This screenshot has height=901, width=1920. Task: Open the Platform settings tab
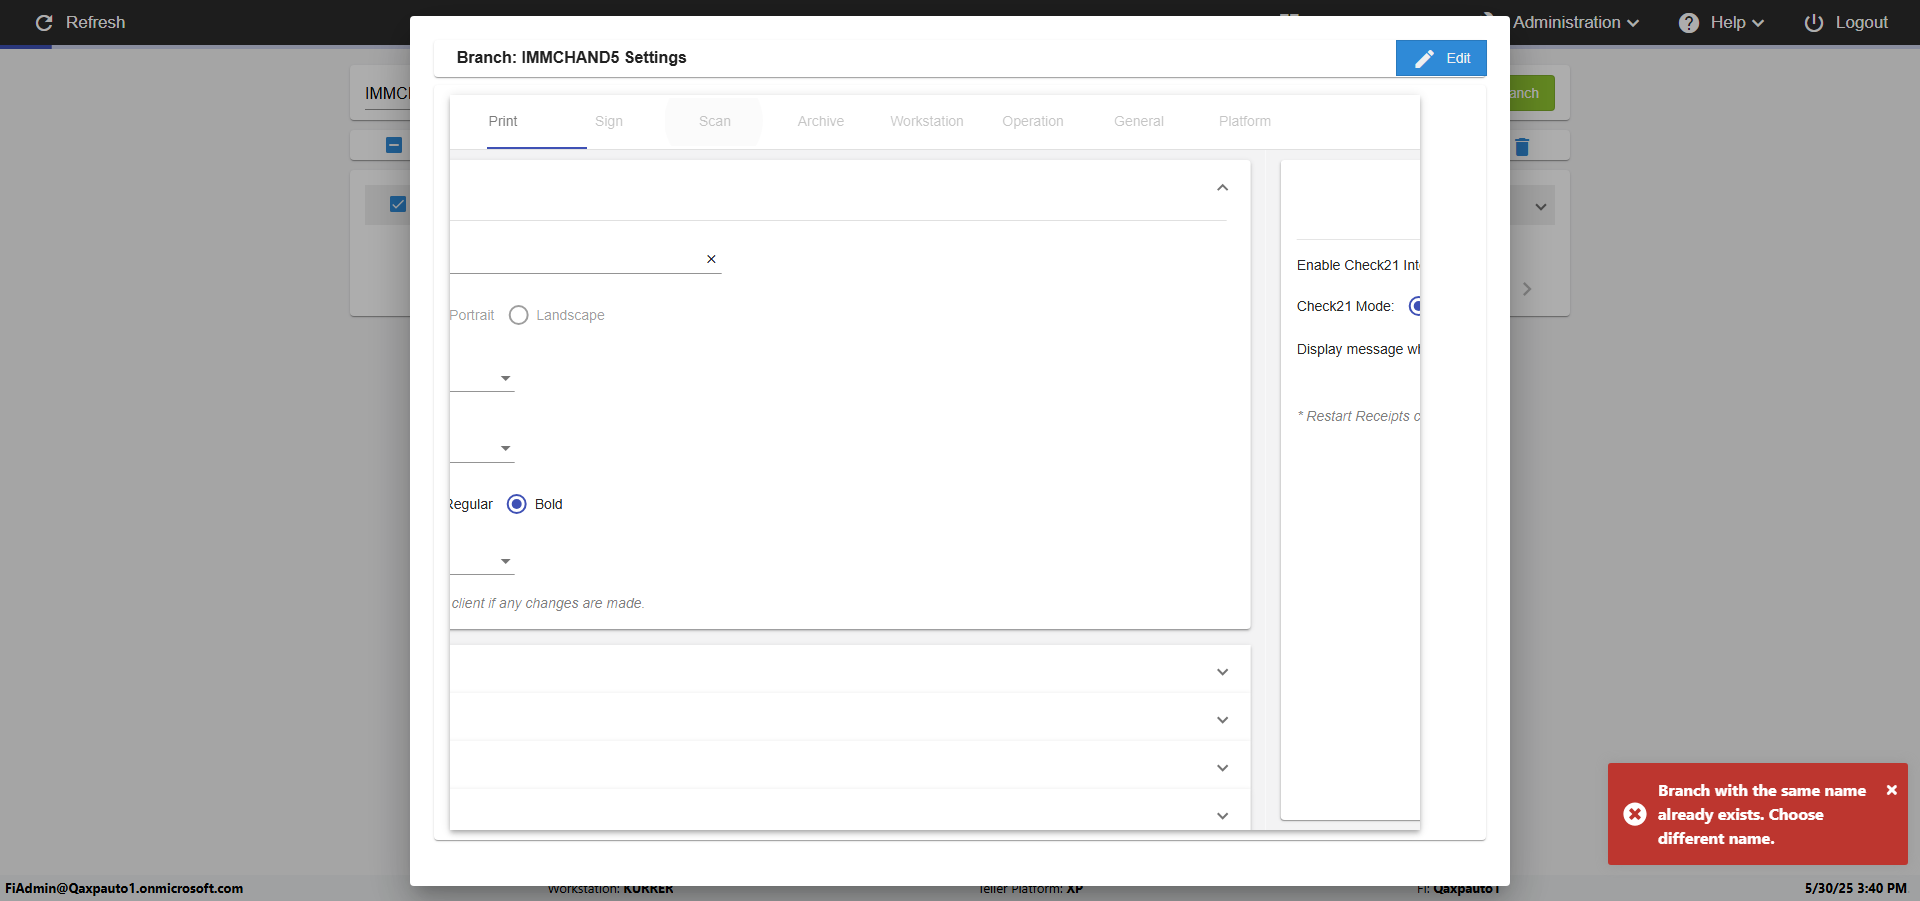point(1244,121)
